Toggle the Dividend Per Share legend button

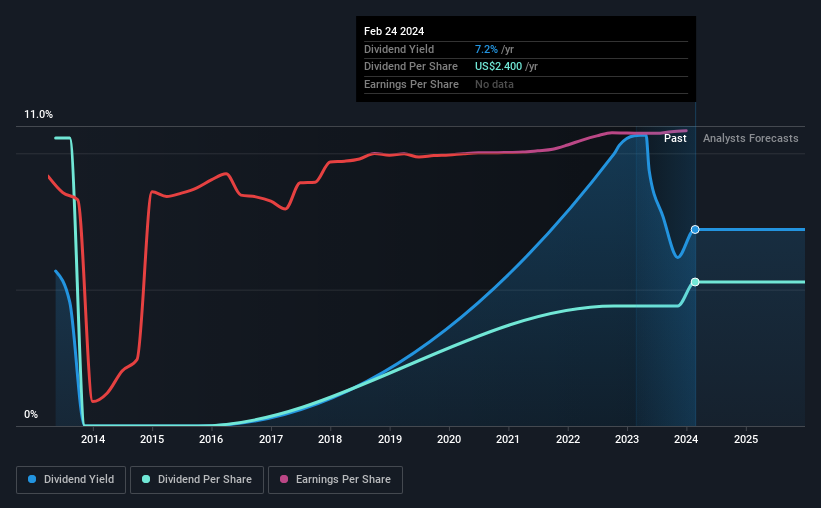point(197,480)
